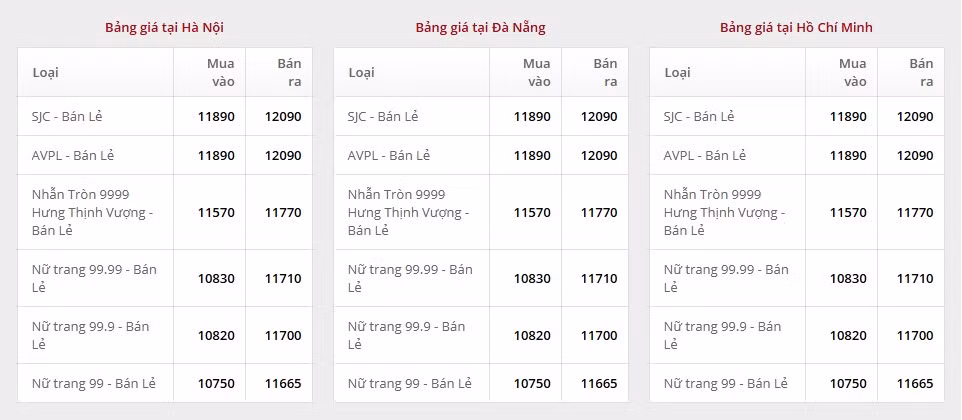Select 'Nữ trang 99 - Bán Lẻ' in Hà Nội table
Screen dimensions: 962x420
point(94,384)
